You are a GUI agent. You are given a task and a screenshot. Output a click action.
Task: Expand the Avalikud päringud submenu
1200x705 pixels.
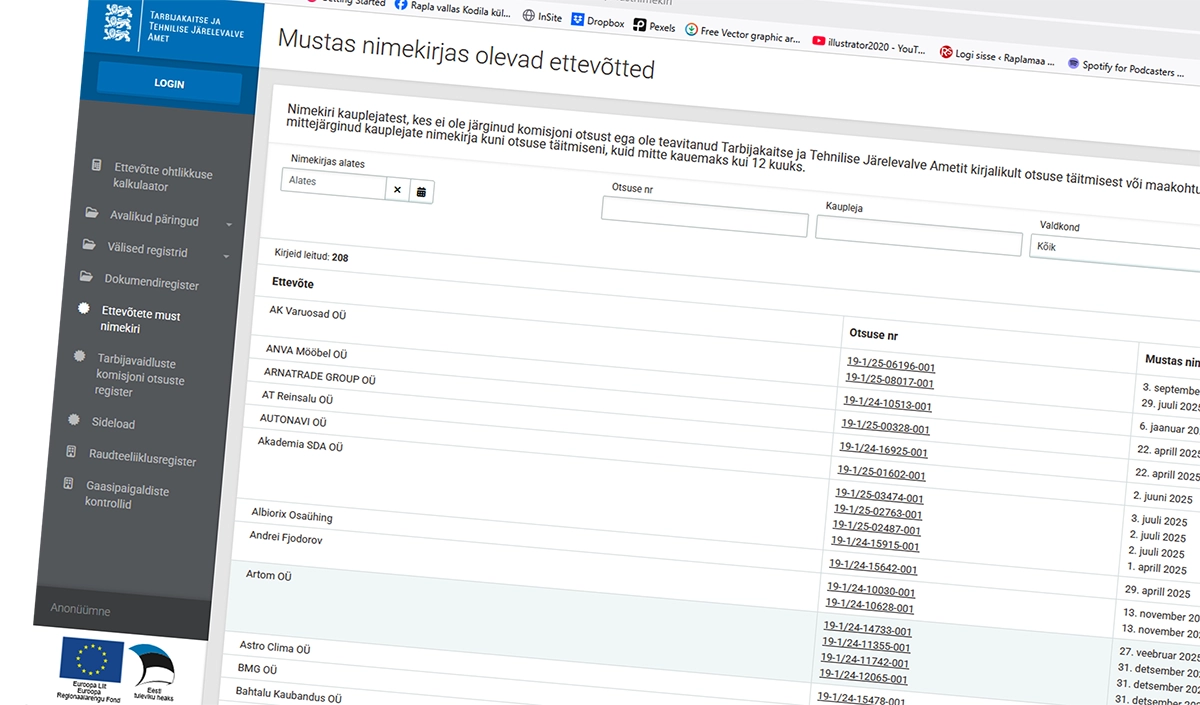(229, 224)
